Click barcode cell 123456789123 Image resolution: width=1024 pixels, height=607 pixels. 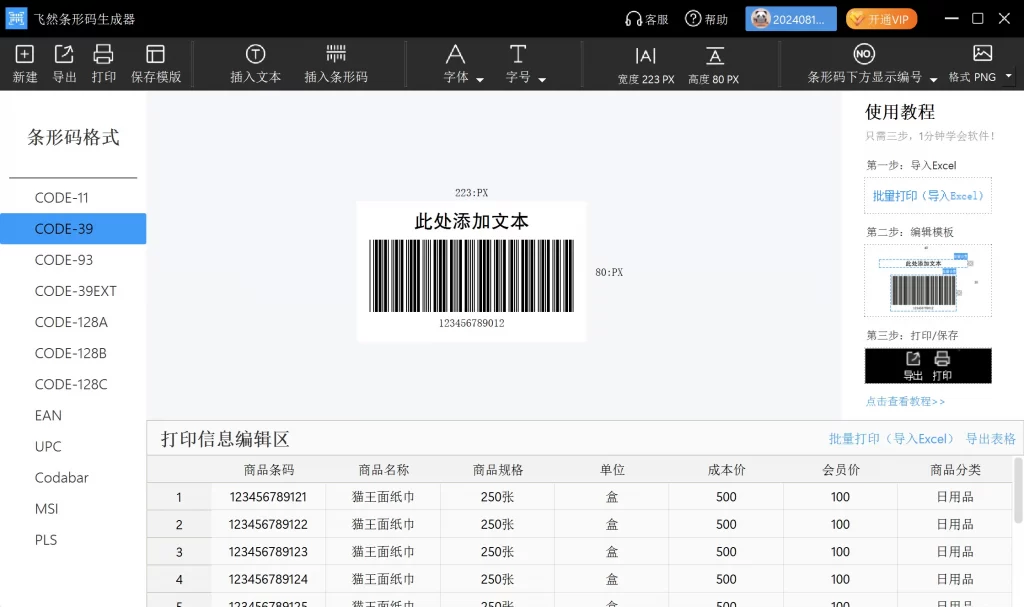point(268,552)
